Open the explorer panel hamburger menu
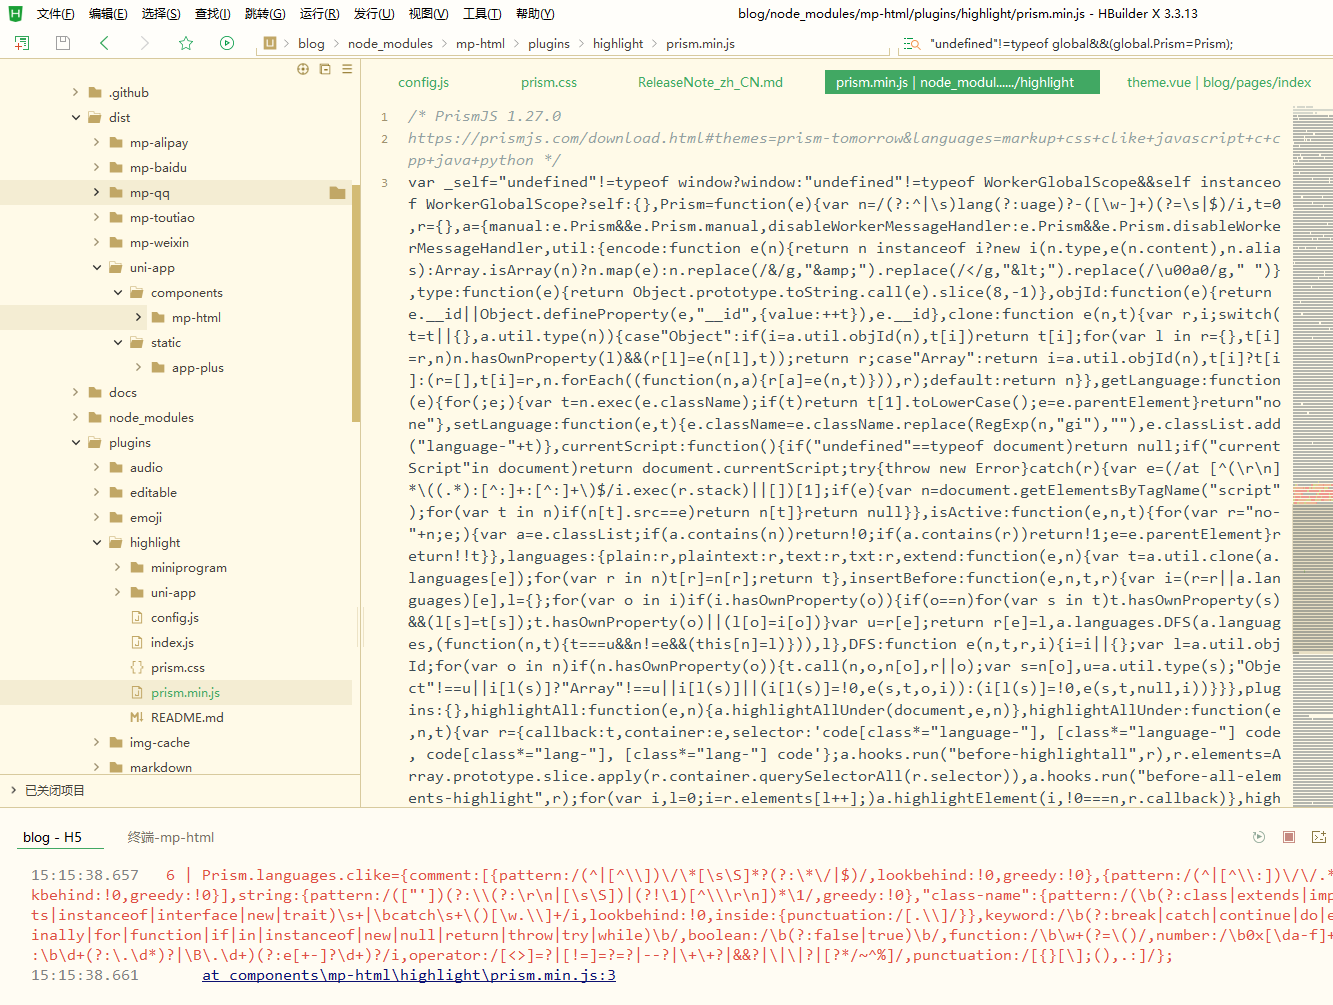Viewport: 1333px width, 1005px height. [x=346, y=69]
